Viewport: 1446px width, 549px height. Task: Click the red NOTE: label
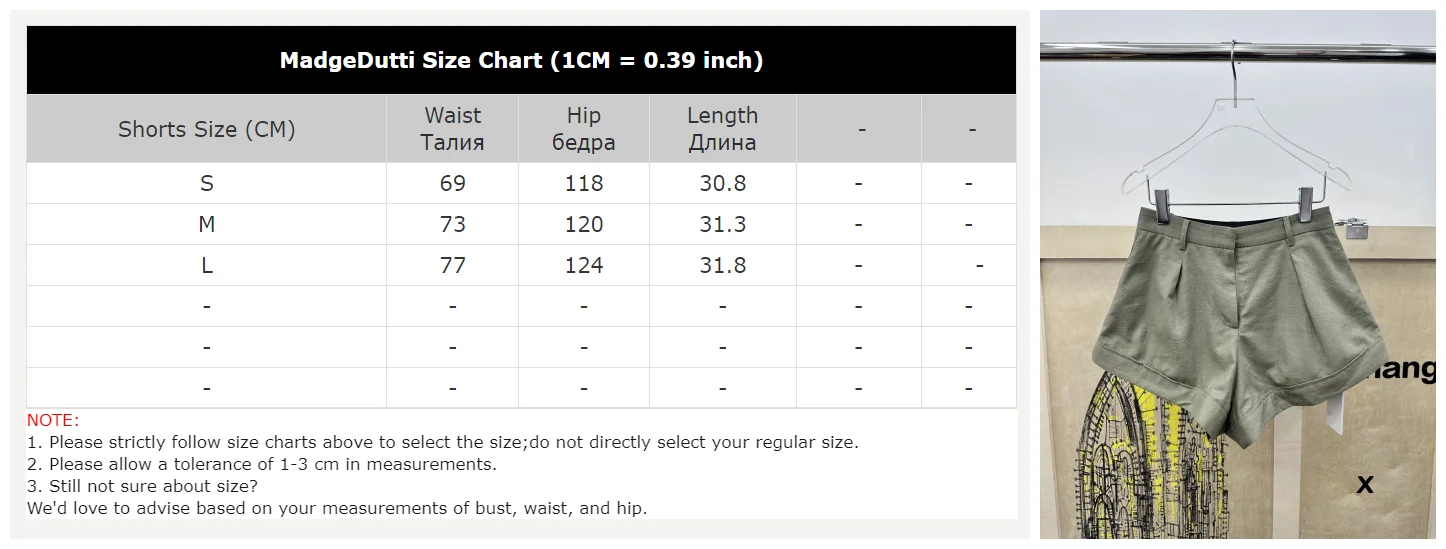[x=53, y=420]
